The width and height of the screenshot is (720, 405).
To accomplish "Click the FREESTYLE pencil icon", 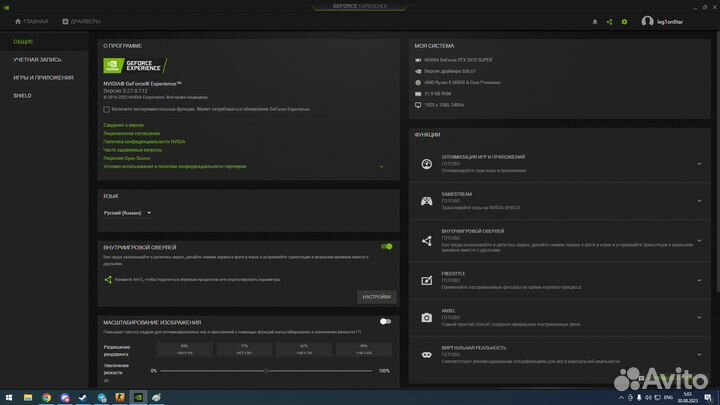I will coord(427,280).
